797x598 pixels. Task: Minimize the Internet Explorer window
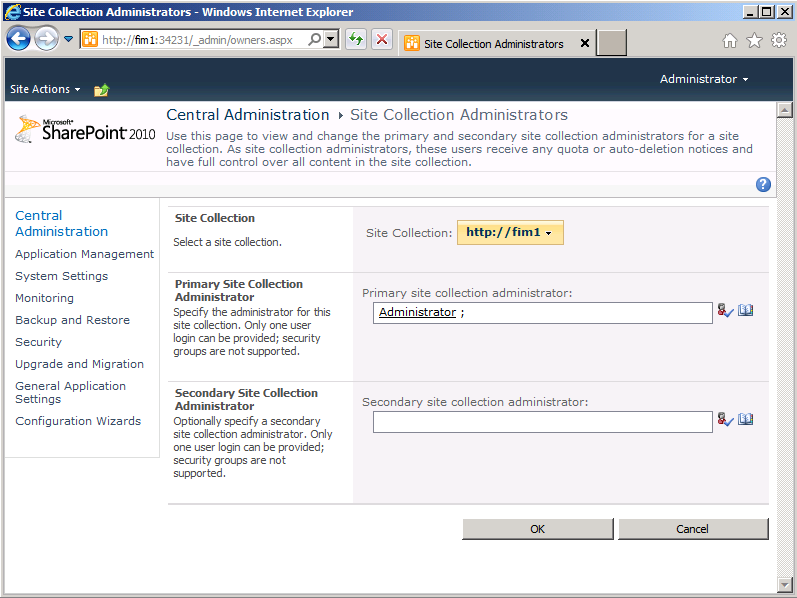coord(750,11)
